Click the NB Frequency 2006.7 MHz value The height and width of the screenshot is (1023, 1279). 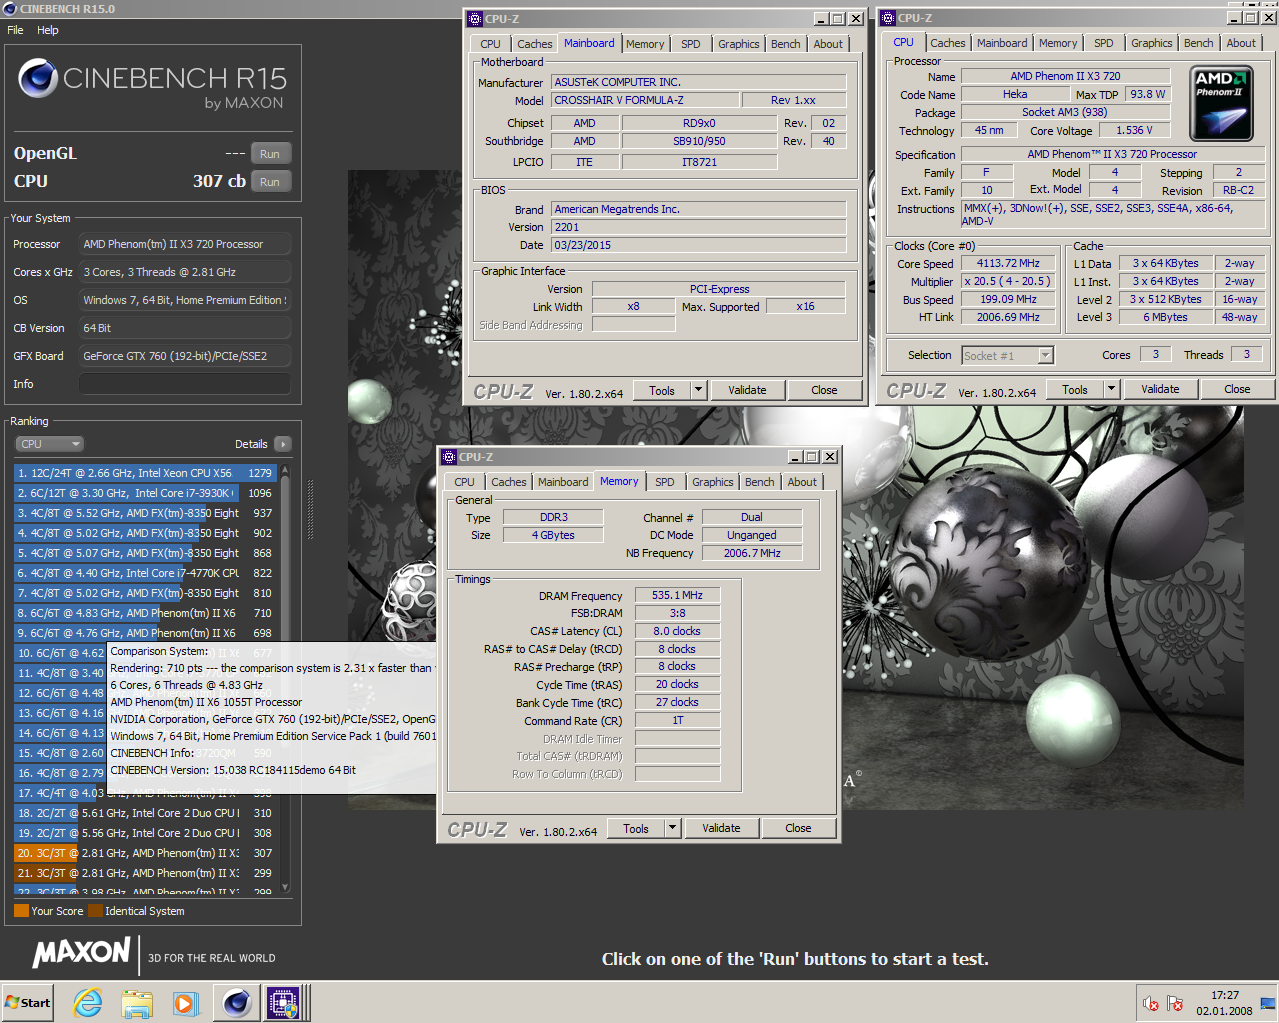[752, 553]
